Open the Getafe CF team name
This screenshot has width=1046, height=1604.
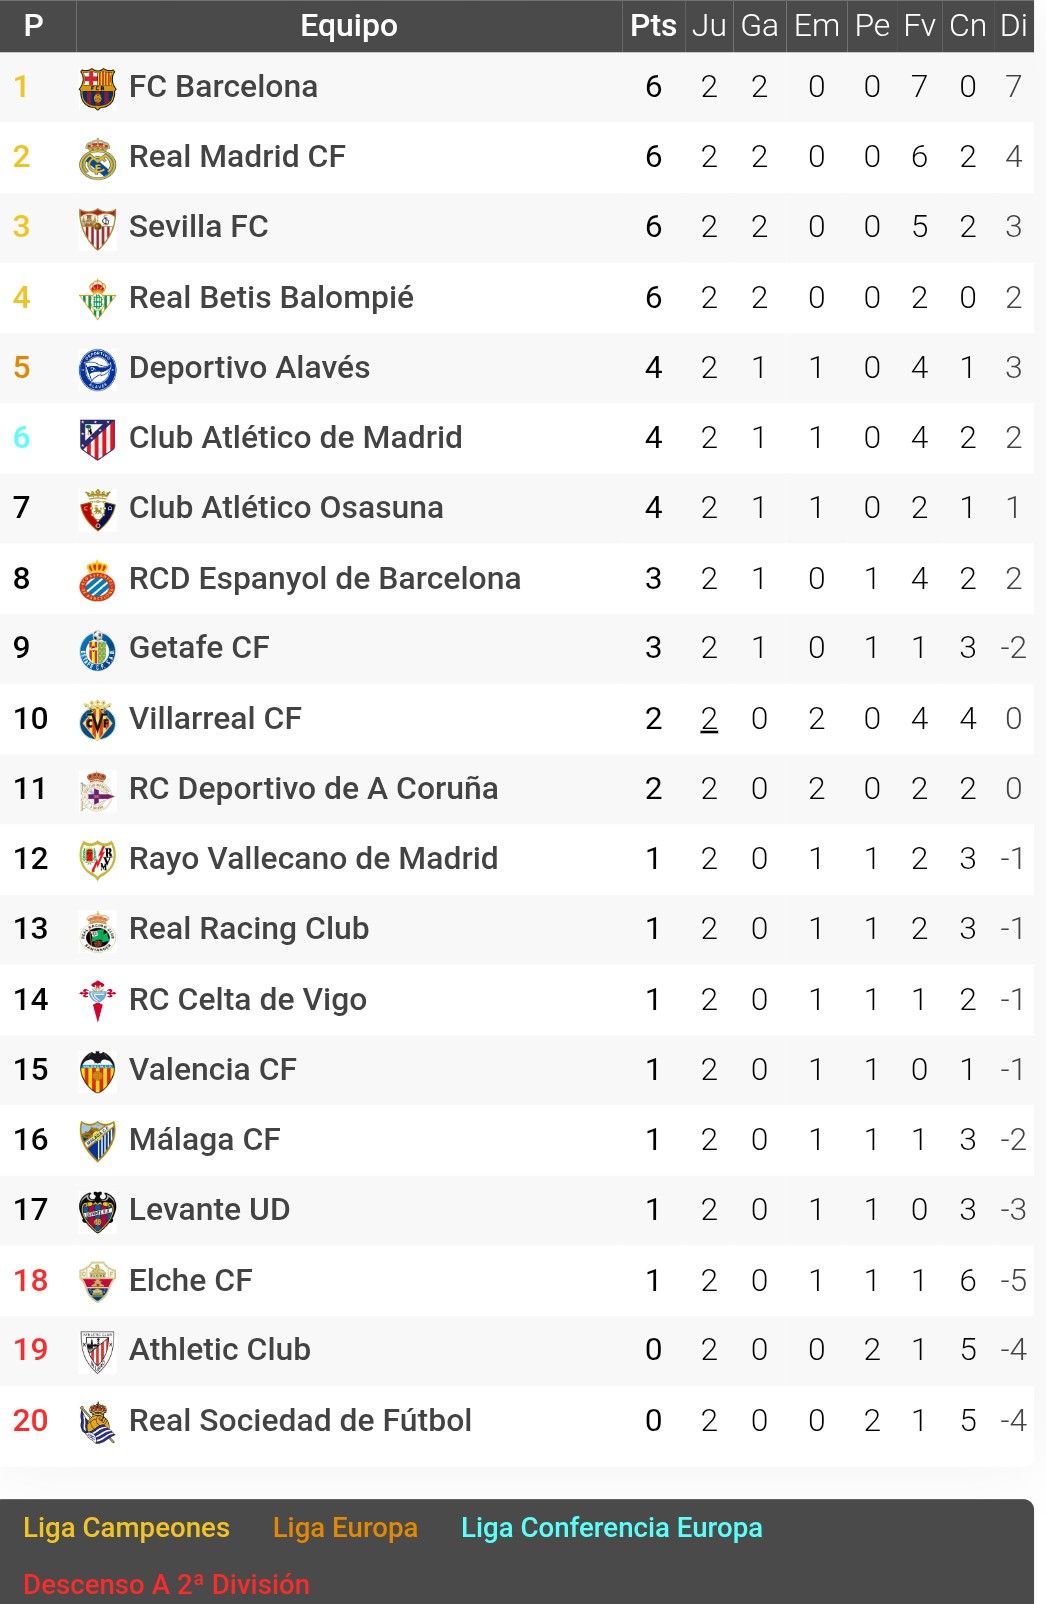(199, 648)
